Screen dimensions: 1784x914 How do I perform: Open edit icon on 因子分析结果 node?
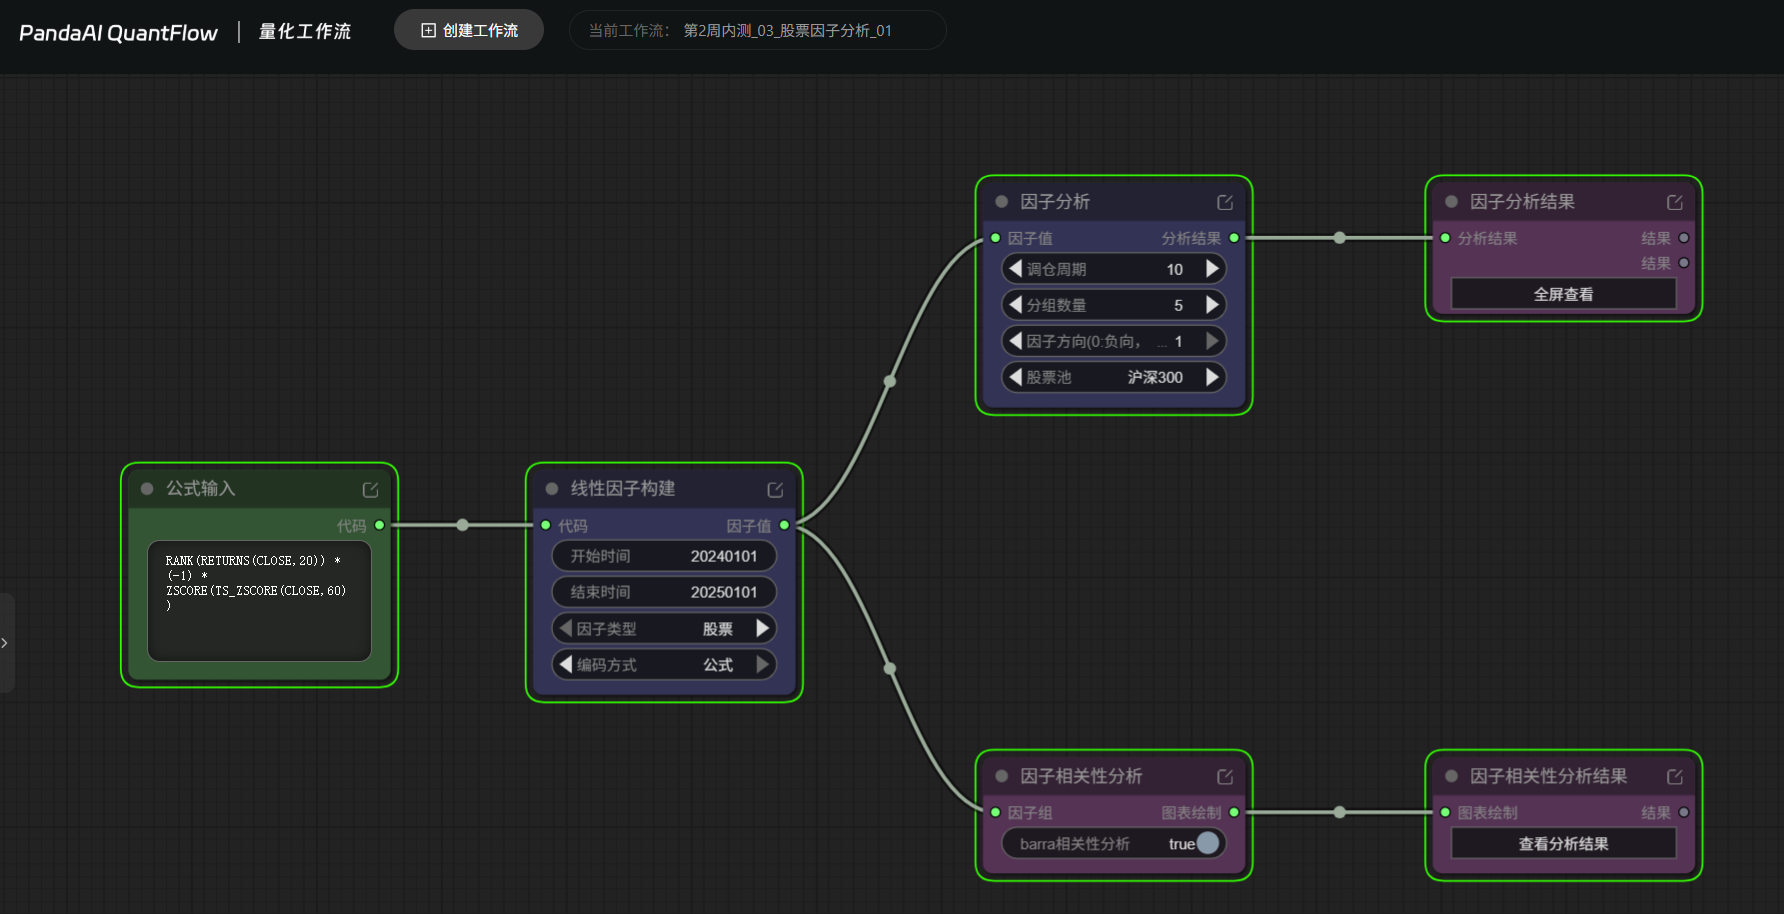[x=1675, y=203]
